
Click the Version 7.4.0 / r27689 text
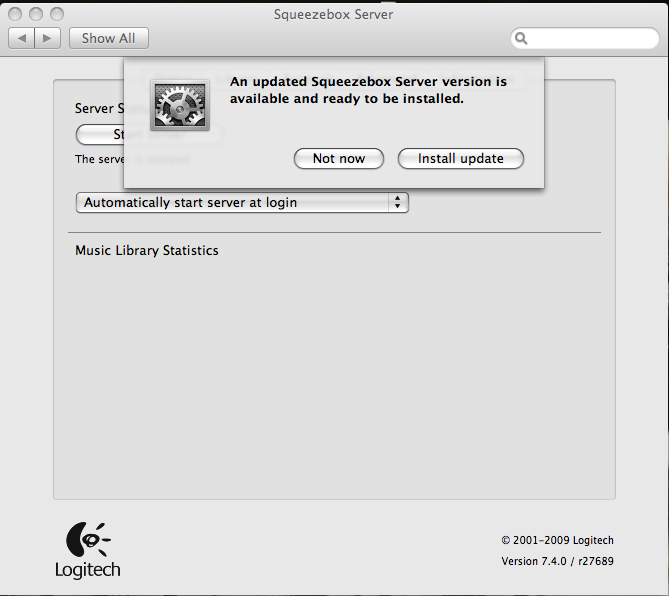(557, 561)
